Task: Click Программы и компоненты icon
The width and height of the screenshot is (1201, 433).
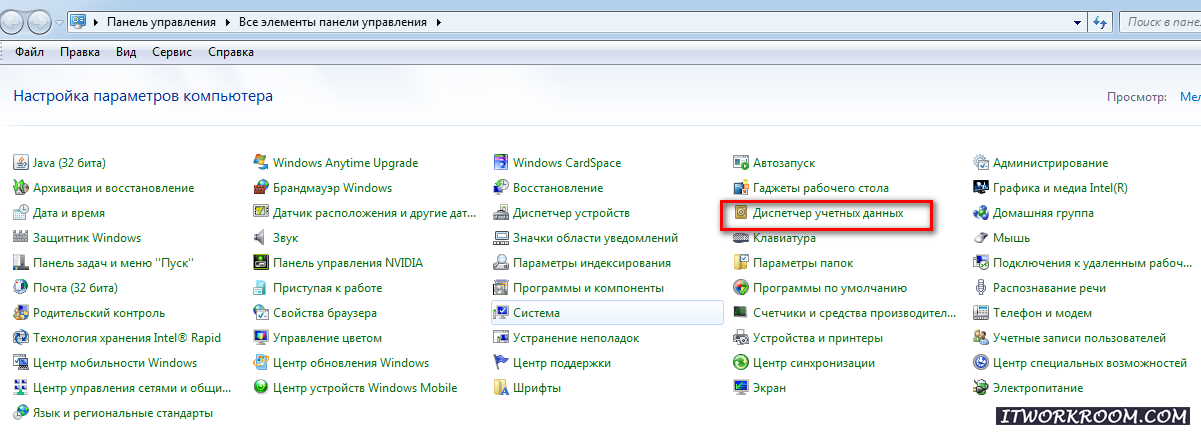Action: 501,288
